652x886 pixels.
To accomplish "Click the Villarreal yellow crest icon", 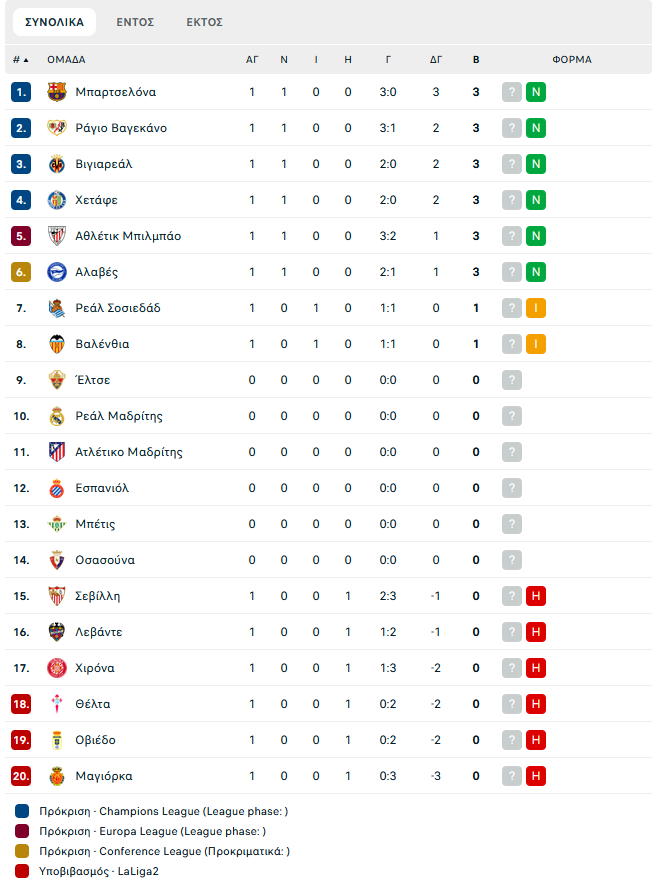I will (56, 164).
